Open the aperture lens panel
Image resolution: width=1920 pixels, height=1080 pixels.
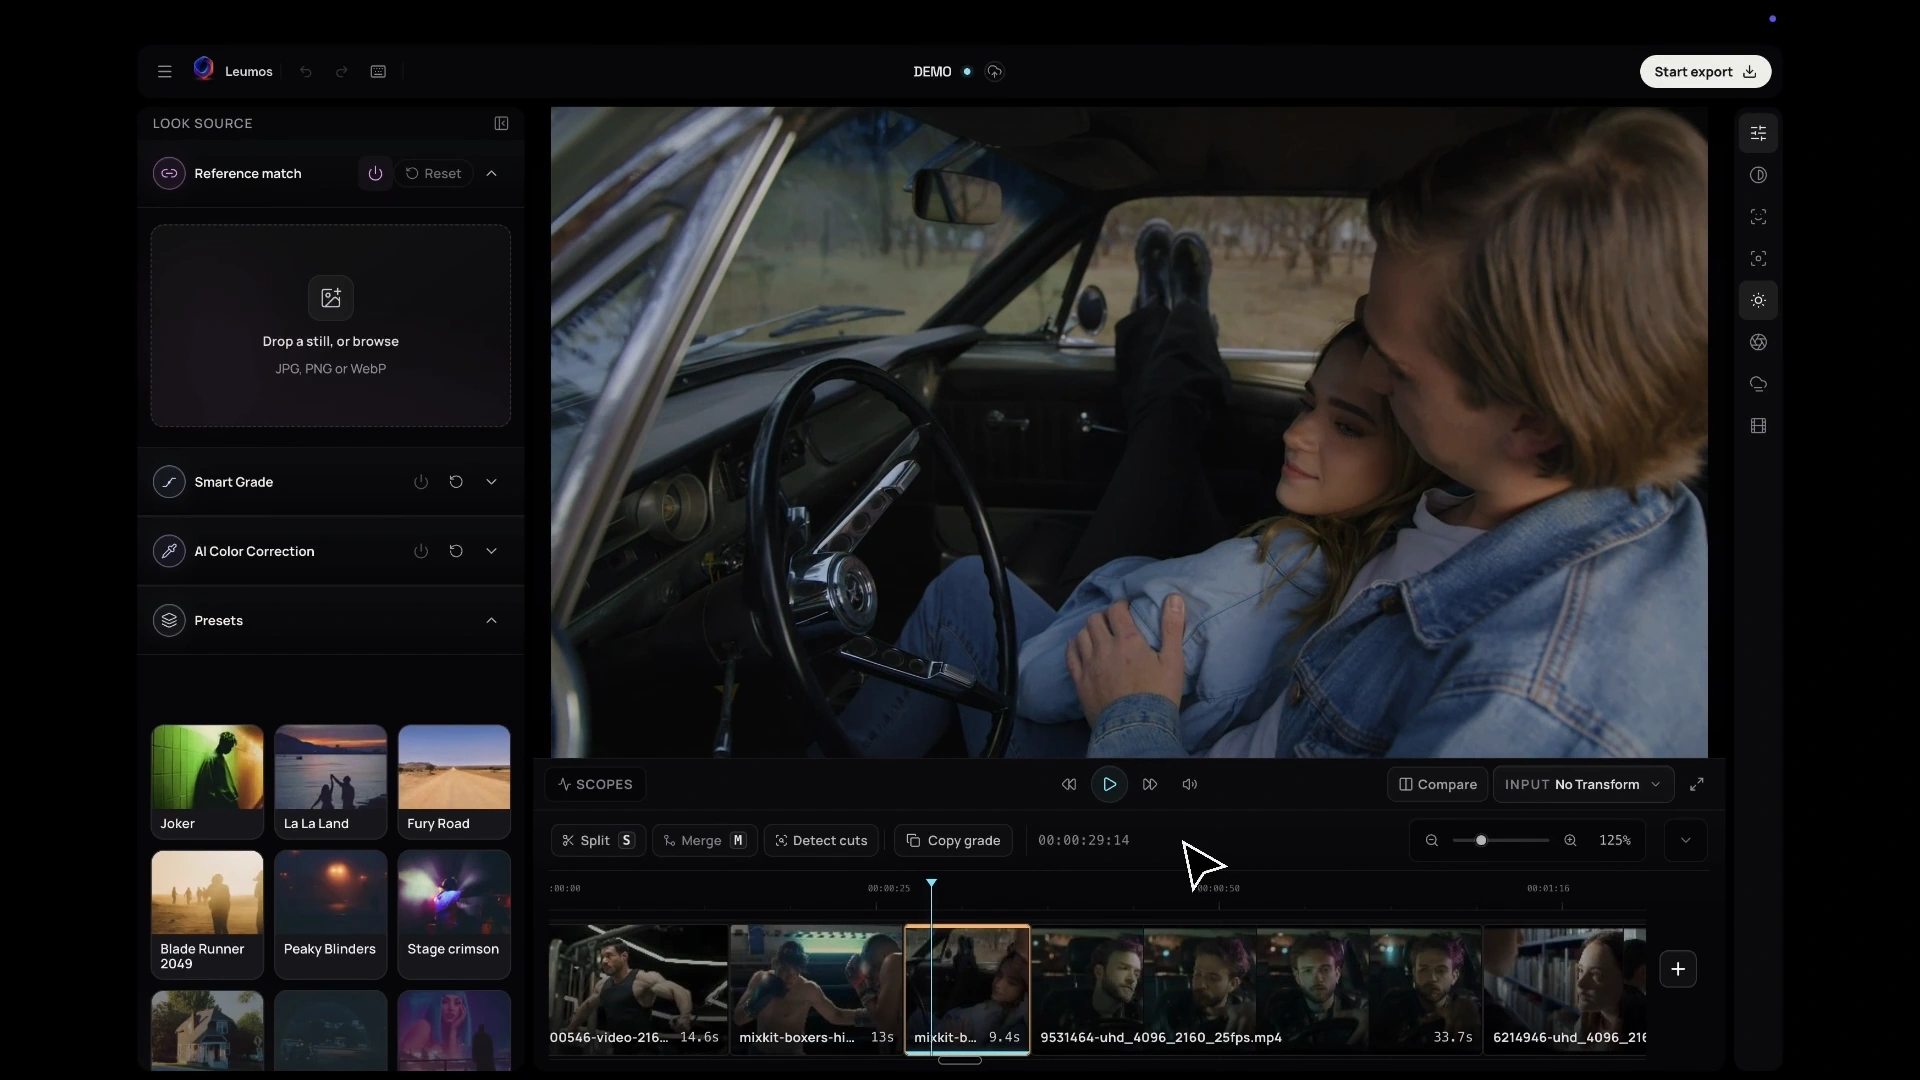pos(1758,343)
